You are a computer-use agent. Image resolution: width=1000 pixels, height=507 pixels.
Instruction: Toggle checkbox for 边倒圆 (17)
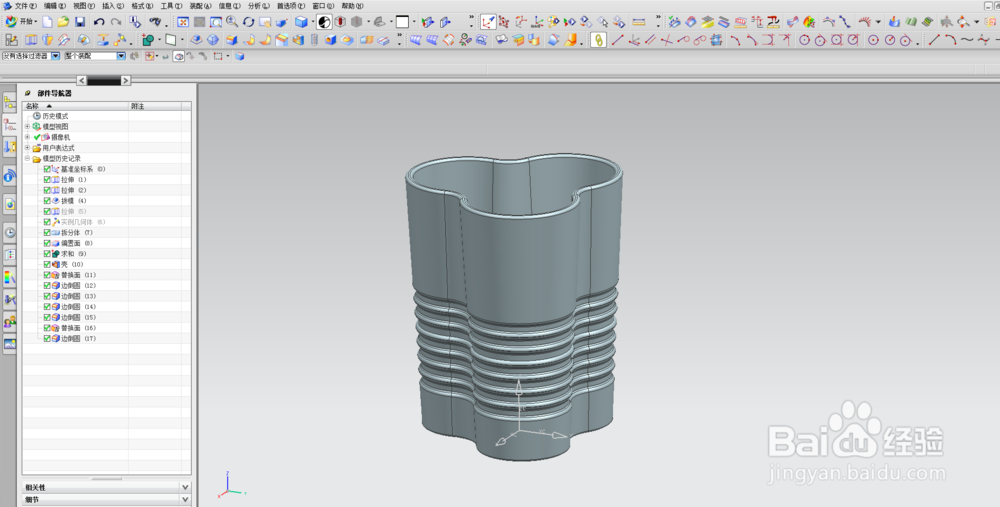[47, 339]
